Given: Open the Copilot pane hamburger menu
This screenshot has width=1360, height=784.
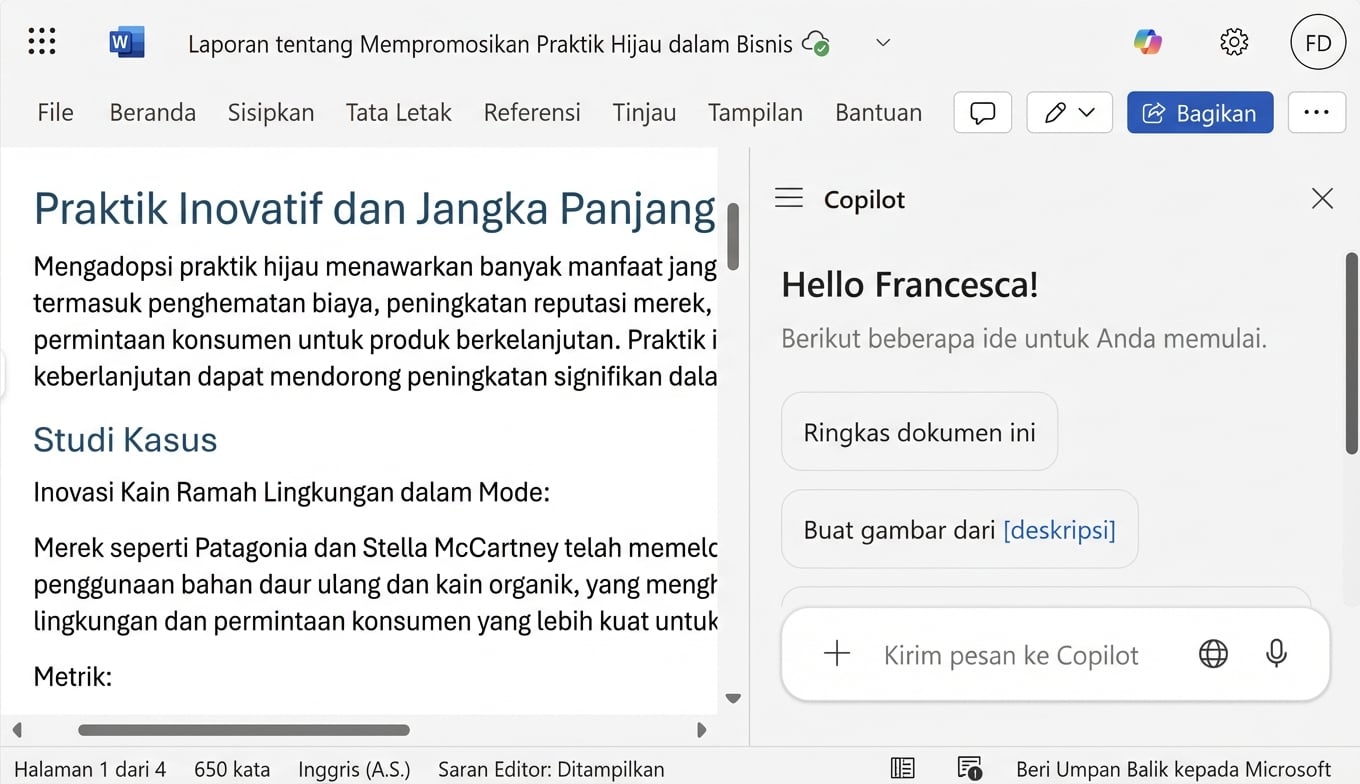Looking at the screenshot, I should [788, 198].
